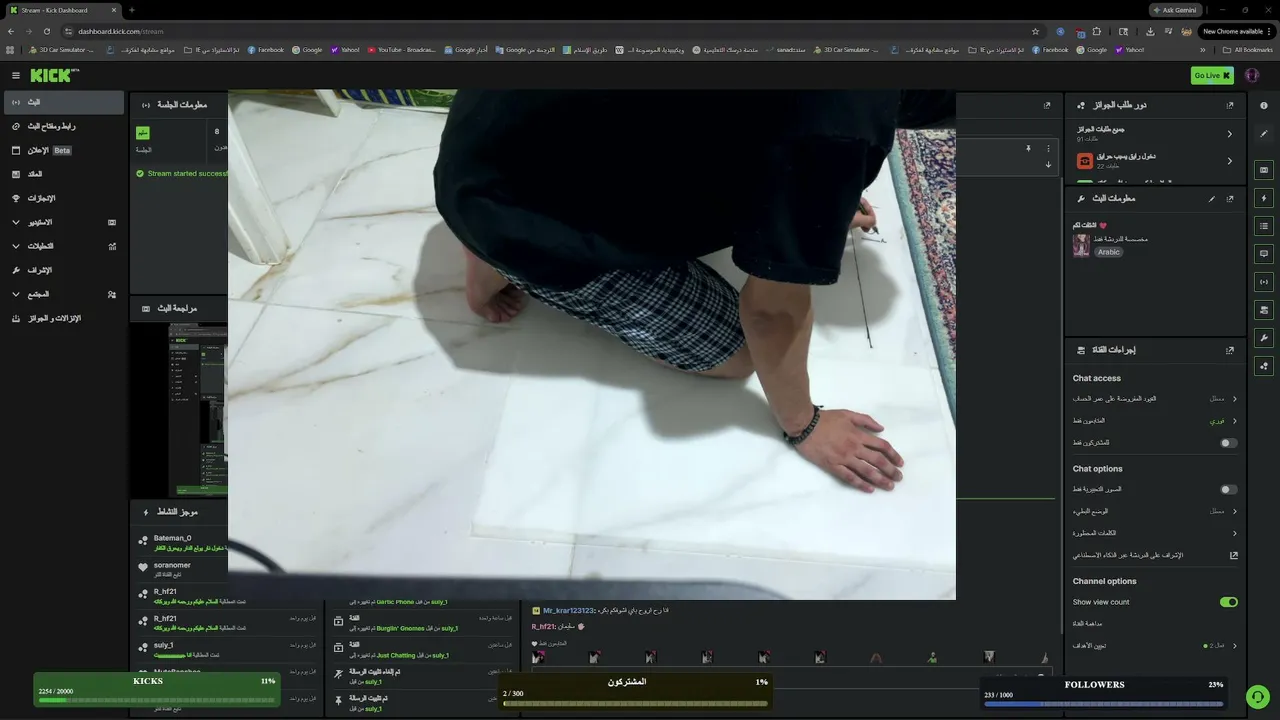Image resolution: width=1280 pixels, height=720 pixels.
Task: Open الإنجازات in the sidebar
Action: [63, 198]
